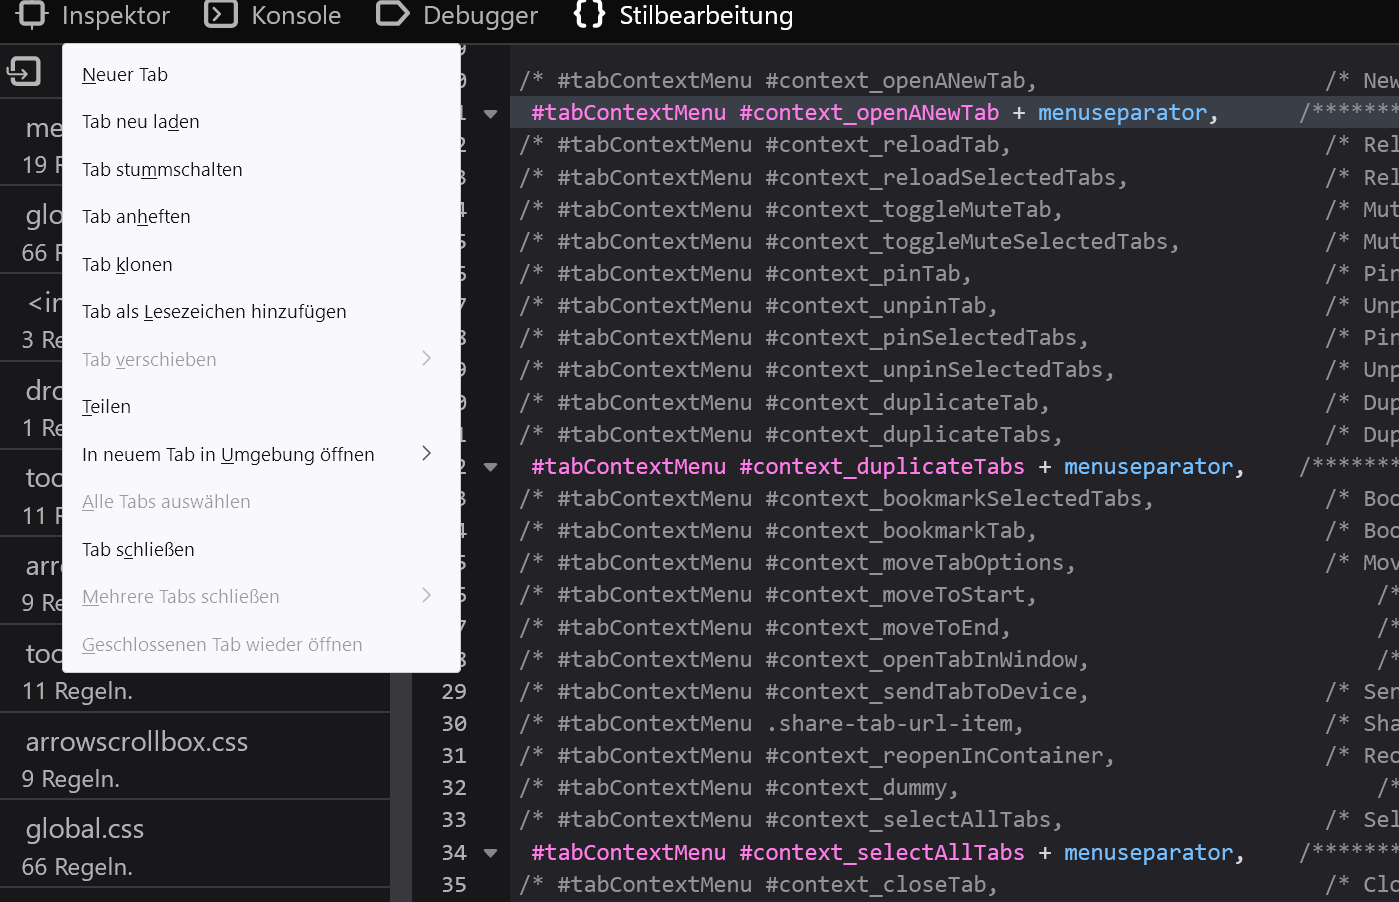Mute tab via 'Tab stummschalten'

pos(162,170)
